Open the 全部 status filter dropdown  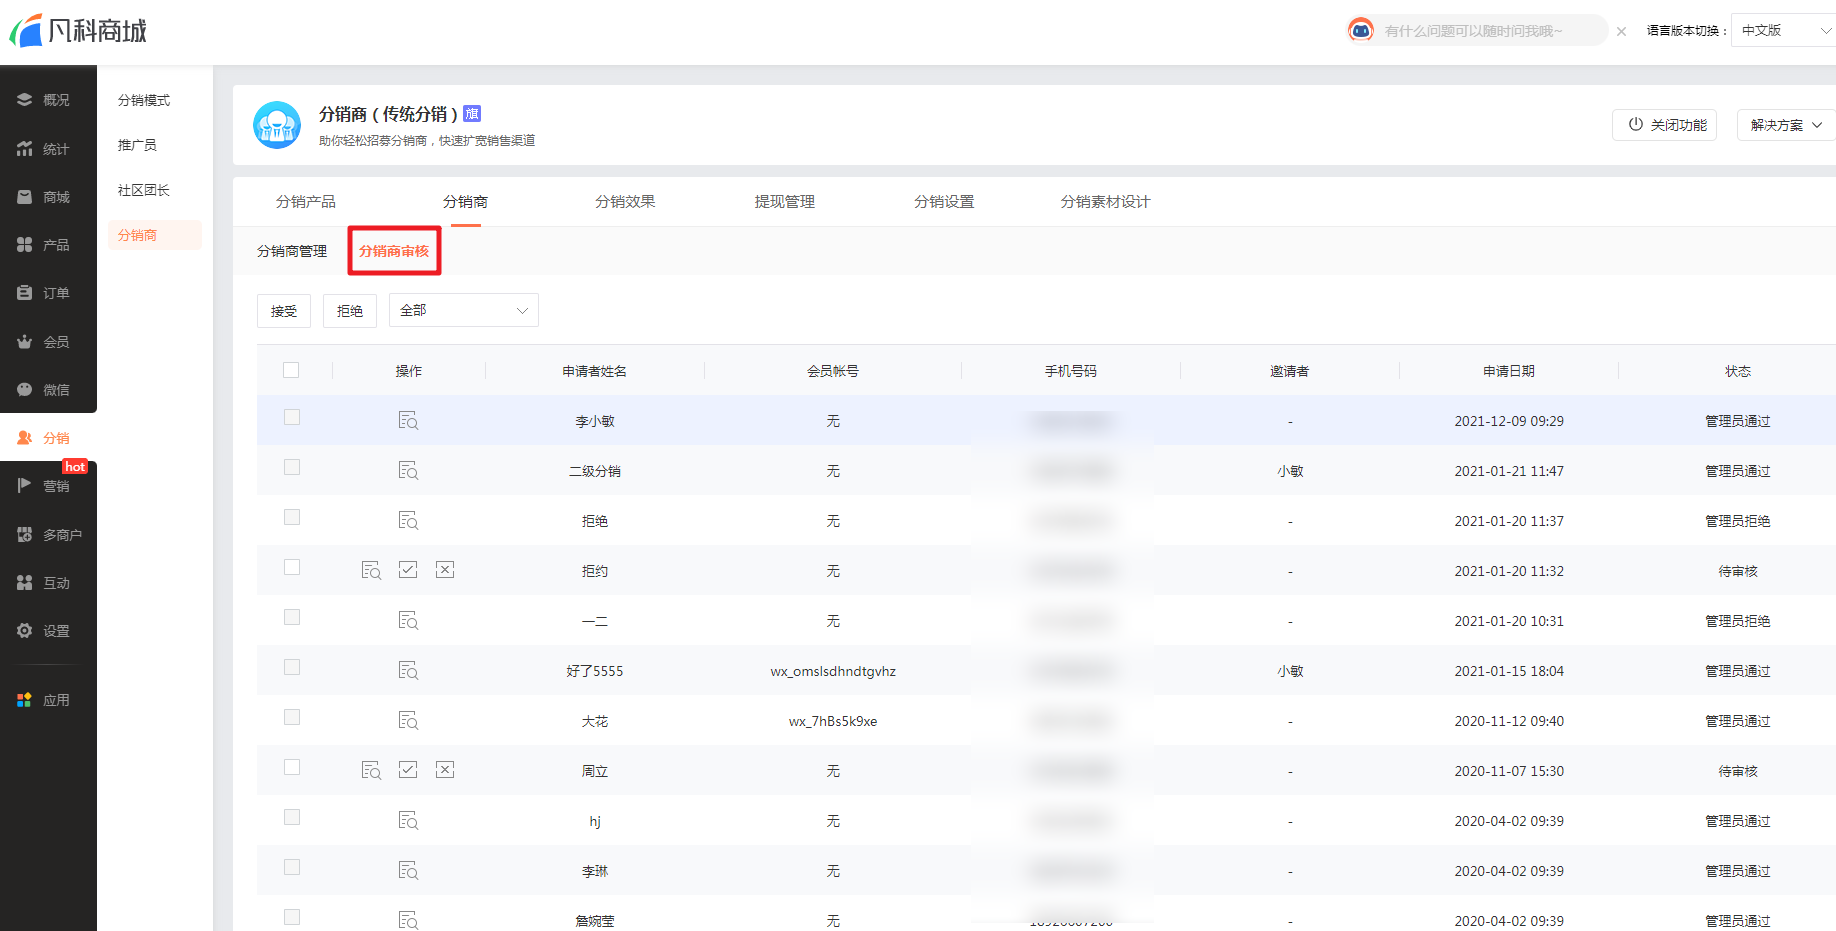tap(464, 310)
